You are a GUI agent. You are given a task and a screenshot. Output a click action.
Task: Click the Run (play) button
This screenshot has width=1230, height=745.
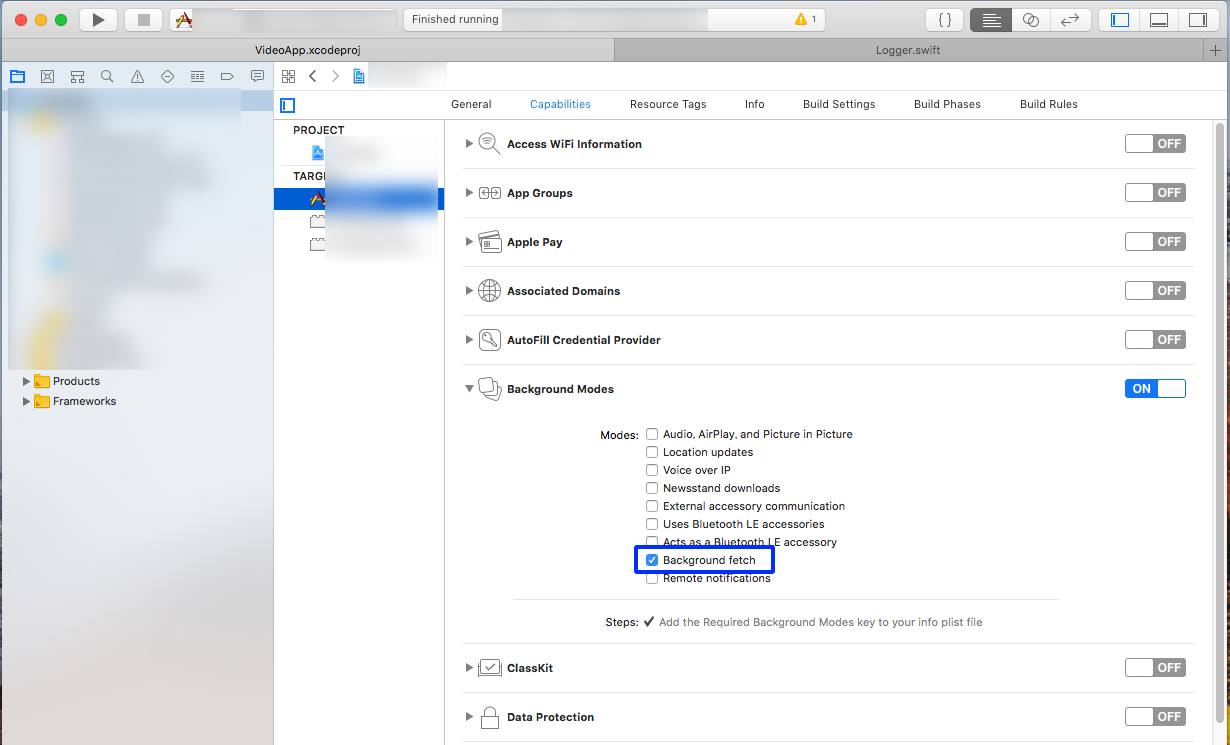tap(98, 20)
